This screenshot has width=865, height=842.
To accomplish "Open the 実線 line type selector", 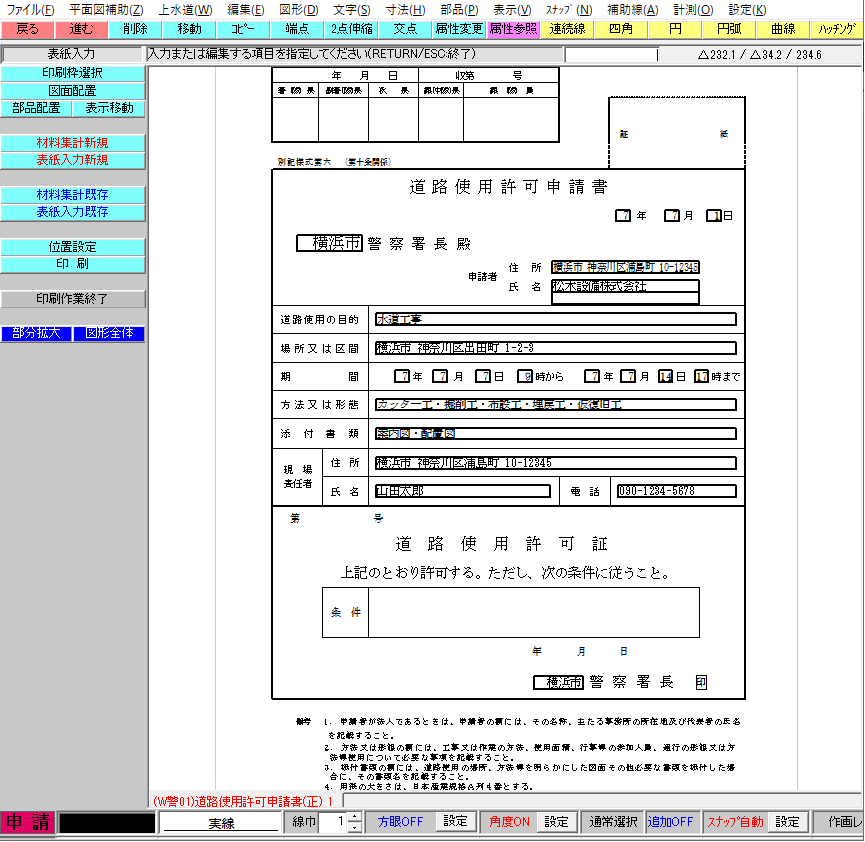I will (x=221, y=823).
